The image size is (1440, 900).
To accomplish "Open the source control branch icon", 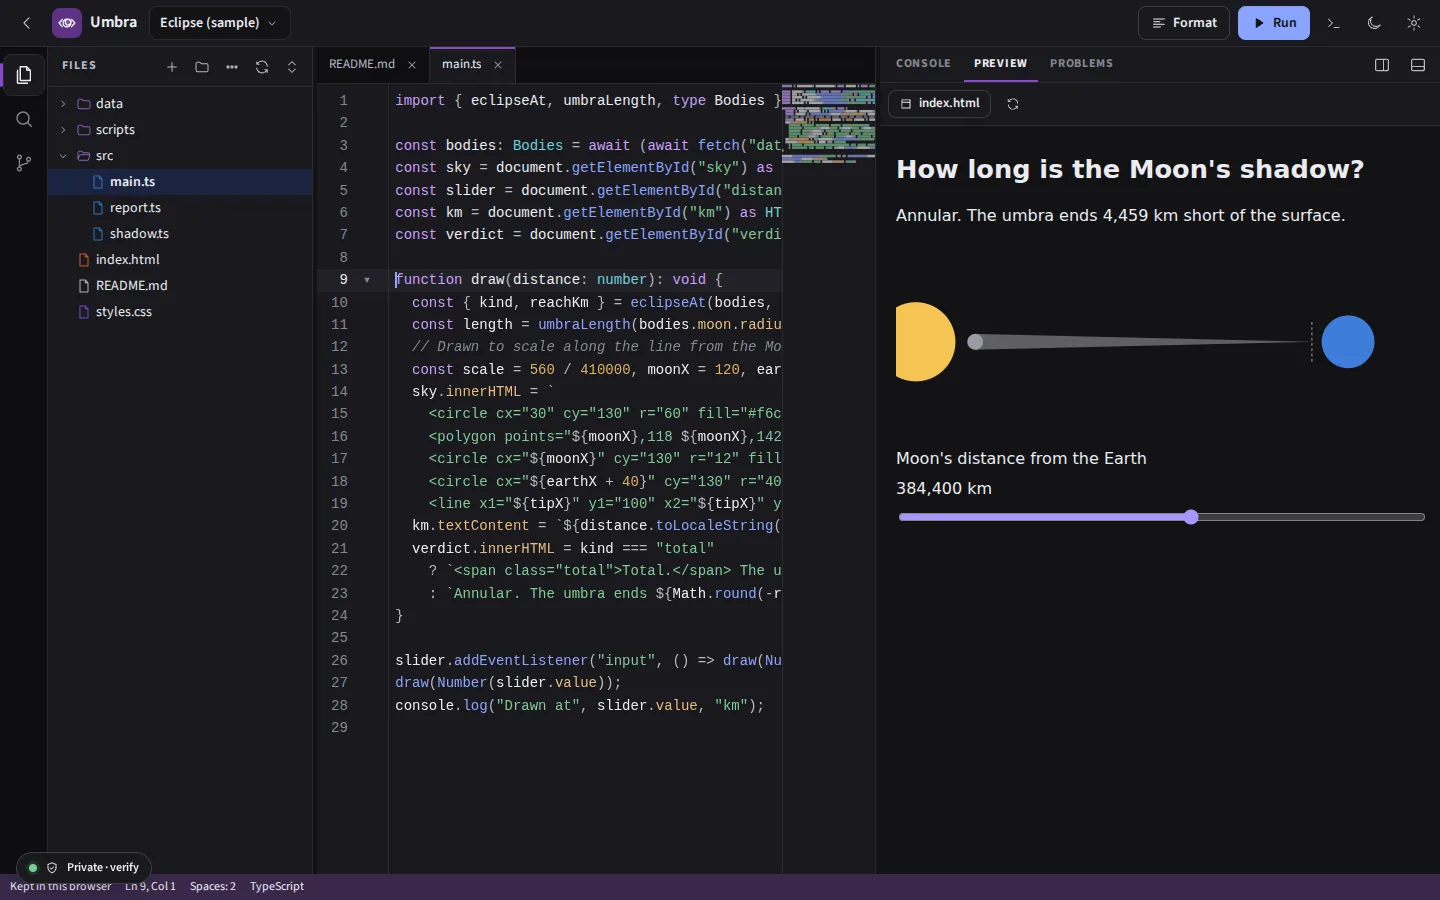I will point(24,163).
